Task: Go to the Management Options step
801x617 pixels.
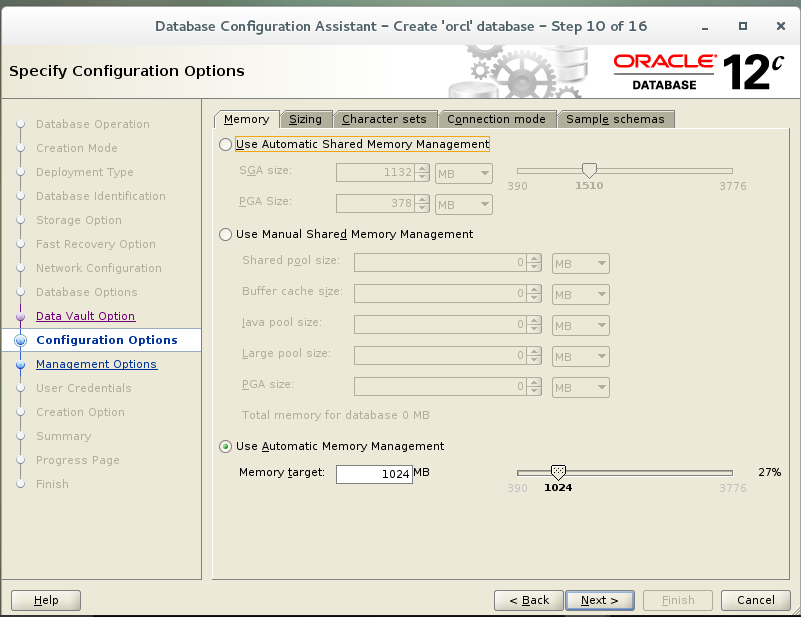Action: click(x=96, y=364)
